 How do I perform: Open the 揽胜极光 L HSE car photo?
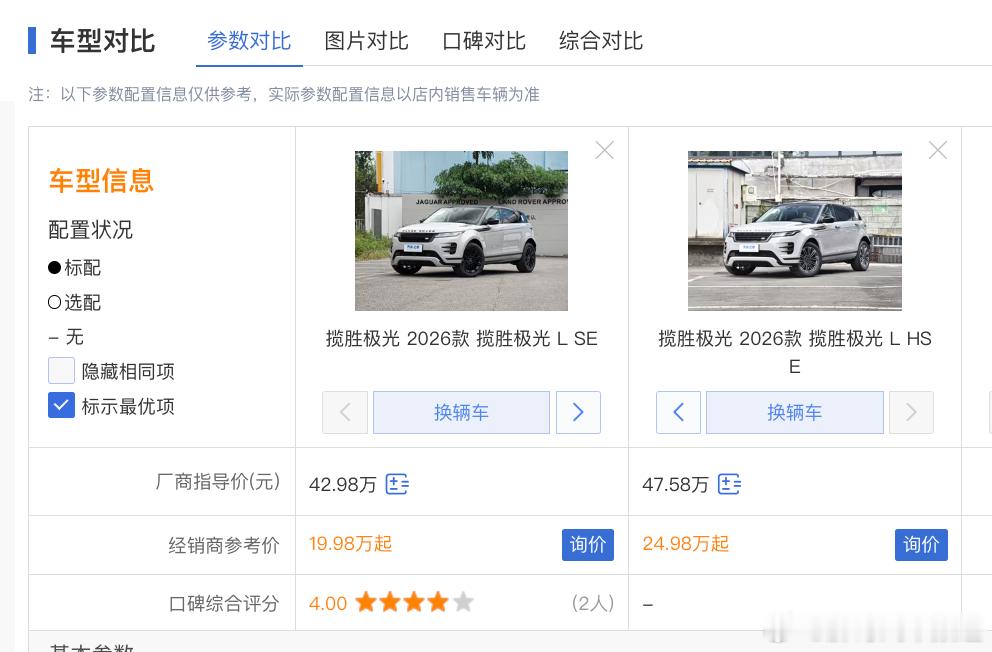tap(795, 231)
